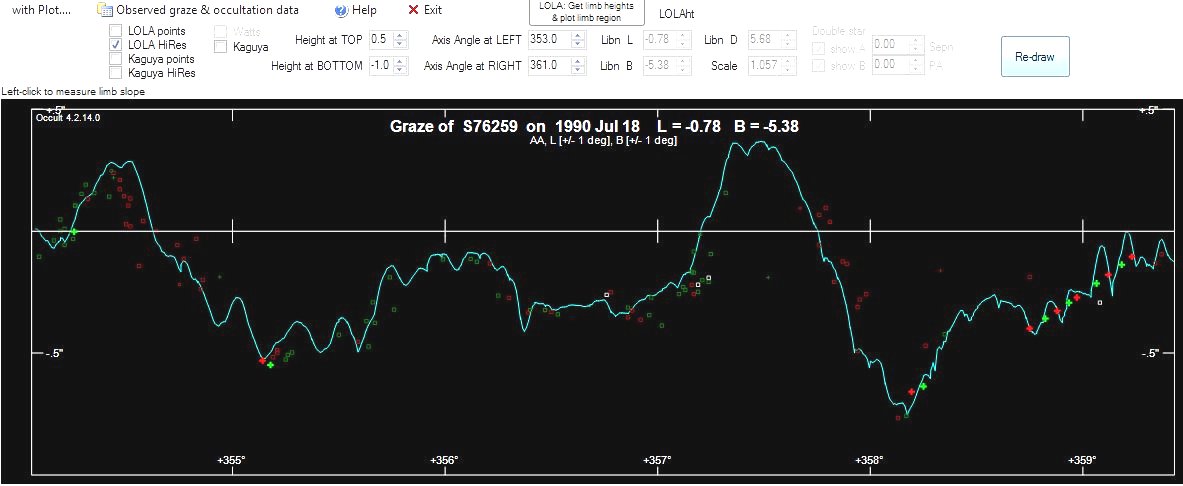Viewport: 1183px width, 486px height.
Task: Click the Observed graze data clipboard icon
Action: 104,10
